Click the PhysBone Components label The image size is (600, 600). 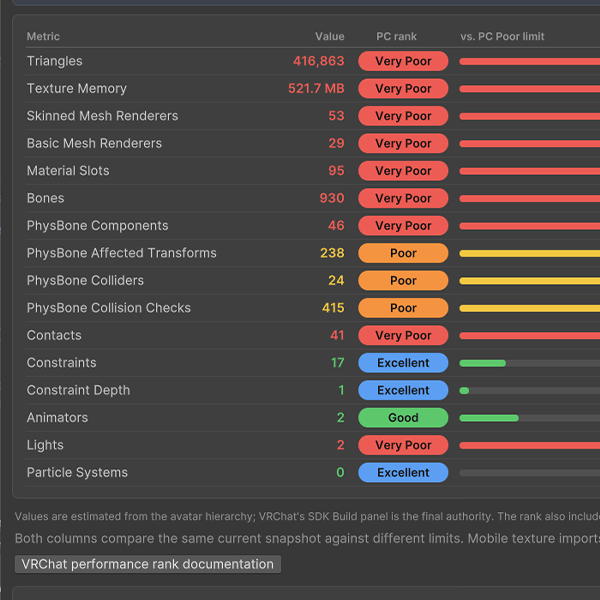point(97,226)
